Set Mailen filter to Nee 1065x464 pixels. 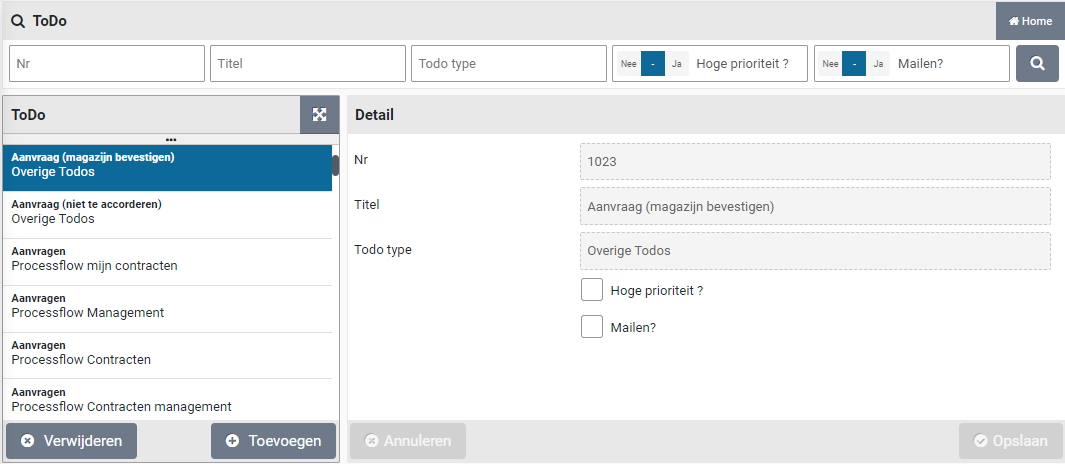click(x=830, y=64)
